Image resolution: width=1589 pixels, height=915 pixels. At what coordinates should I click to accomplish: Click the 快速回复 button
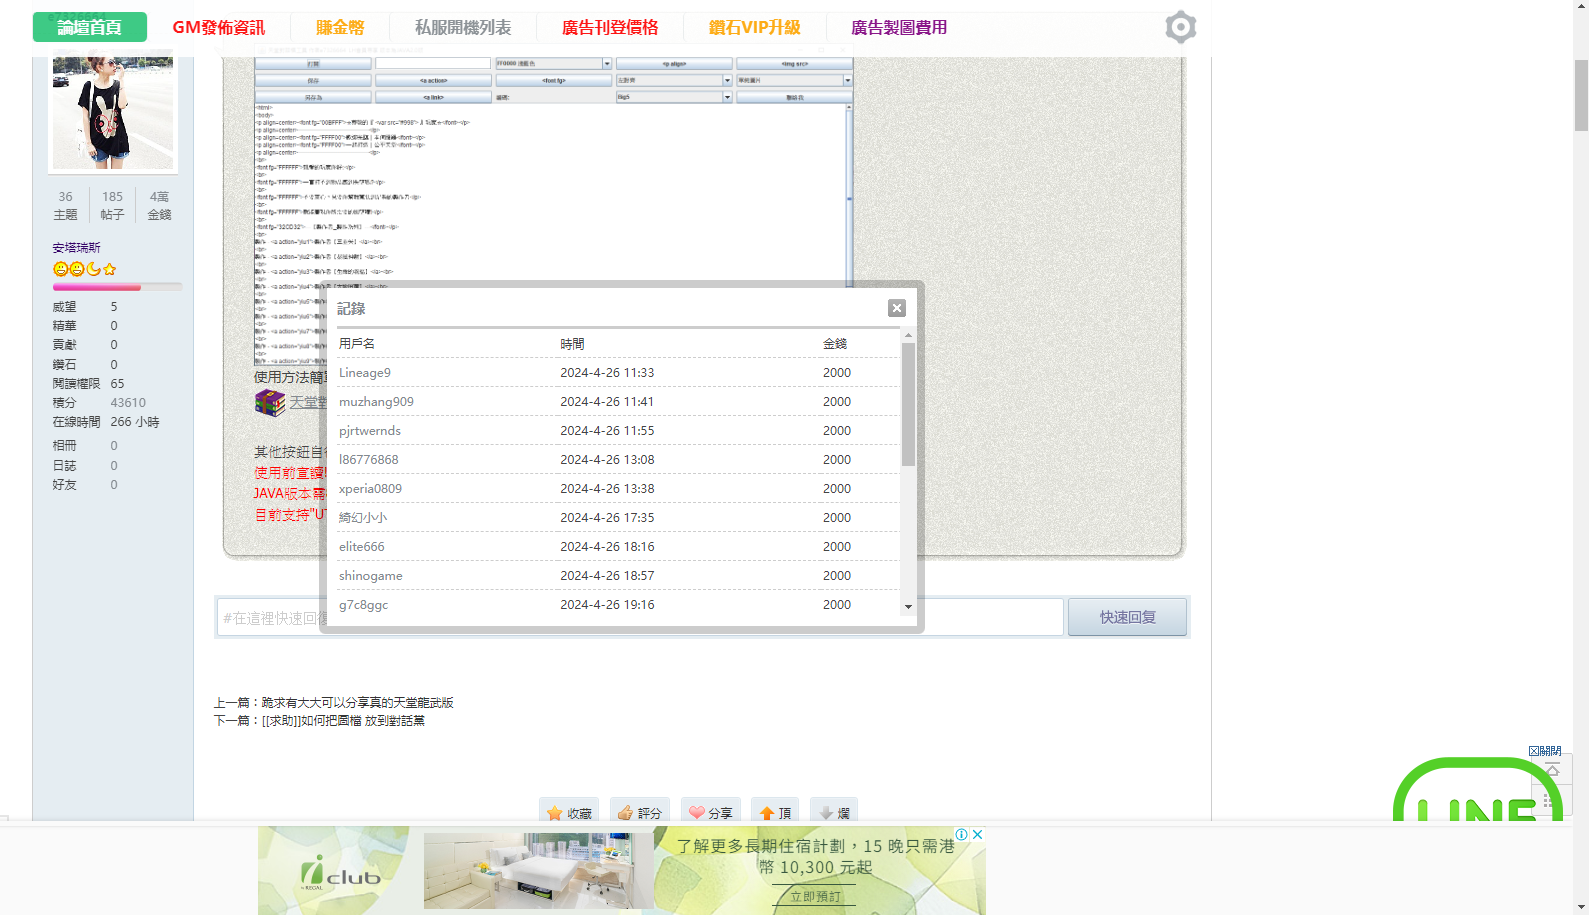tap(1128, 617)
